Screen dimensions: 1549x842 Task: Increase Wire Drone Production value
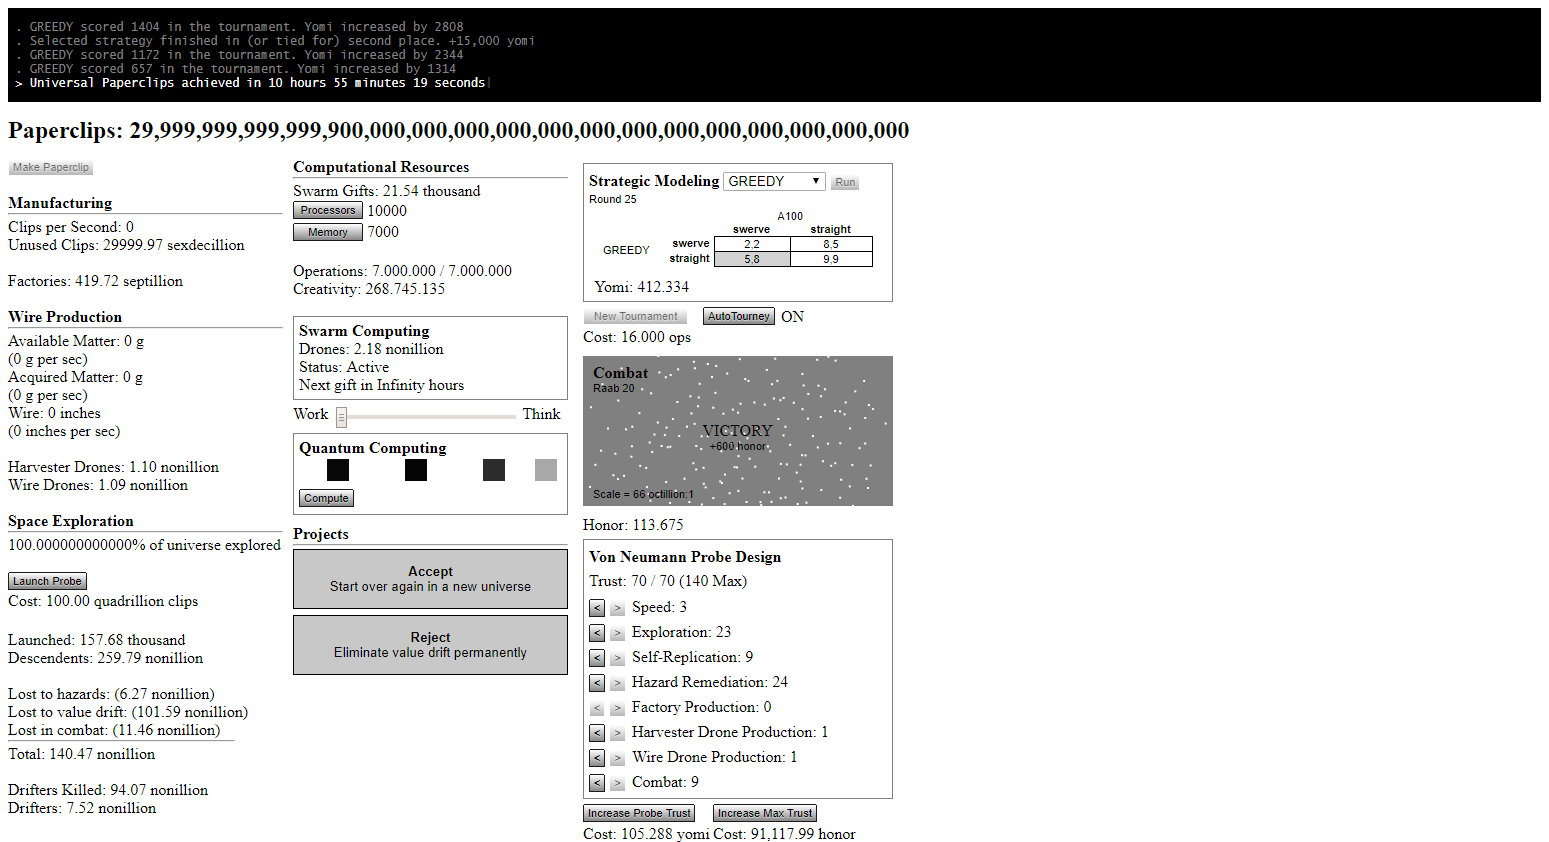617,758
